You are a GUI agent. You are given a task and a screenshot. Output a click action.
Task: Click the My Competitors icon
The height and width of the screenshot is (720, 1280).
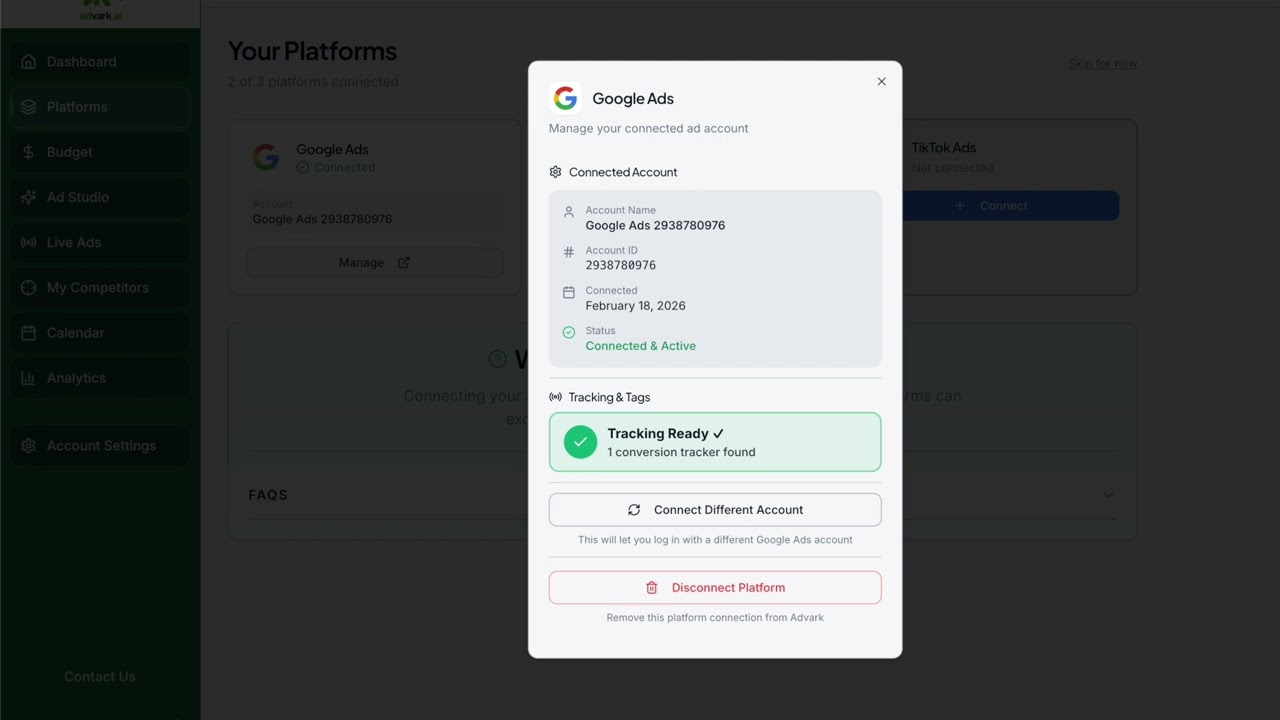pyautogui.click(x=28, y=288)
